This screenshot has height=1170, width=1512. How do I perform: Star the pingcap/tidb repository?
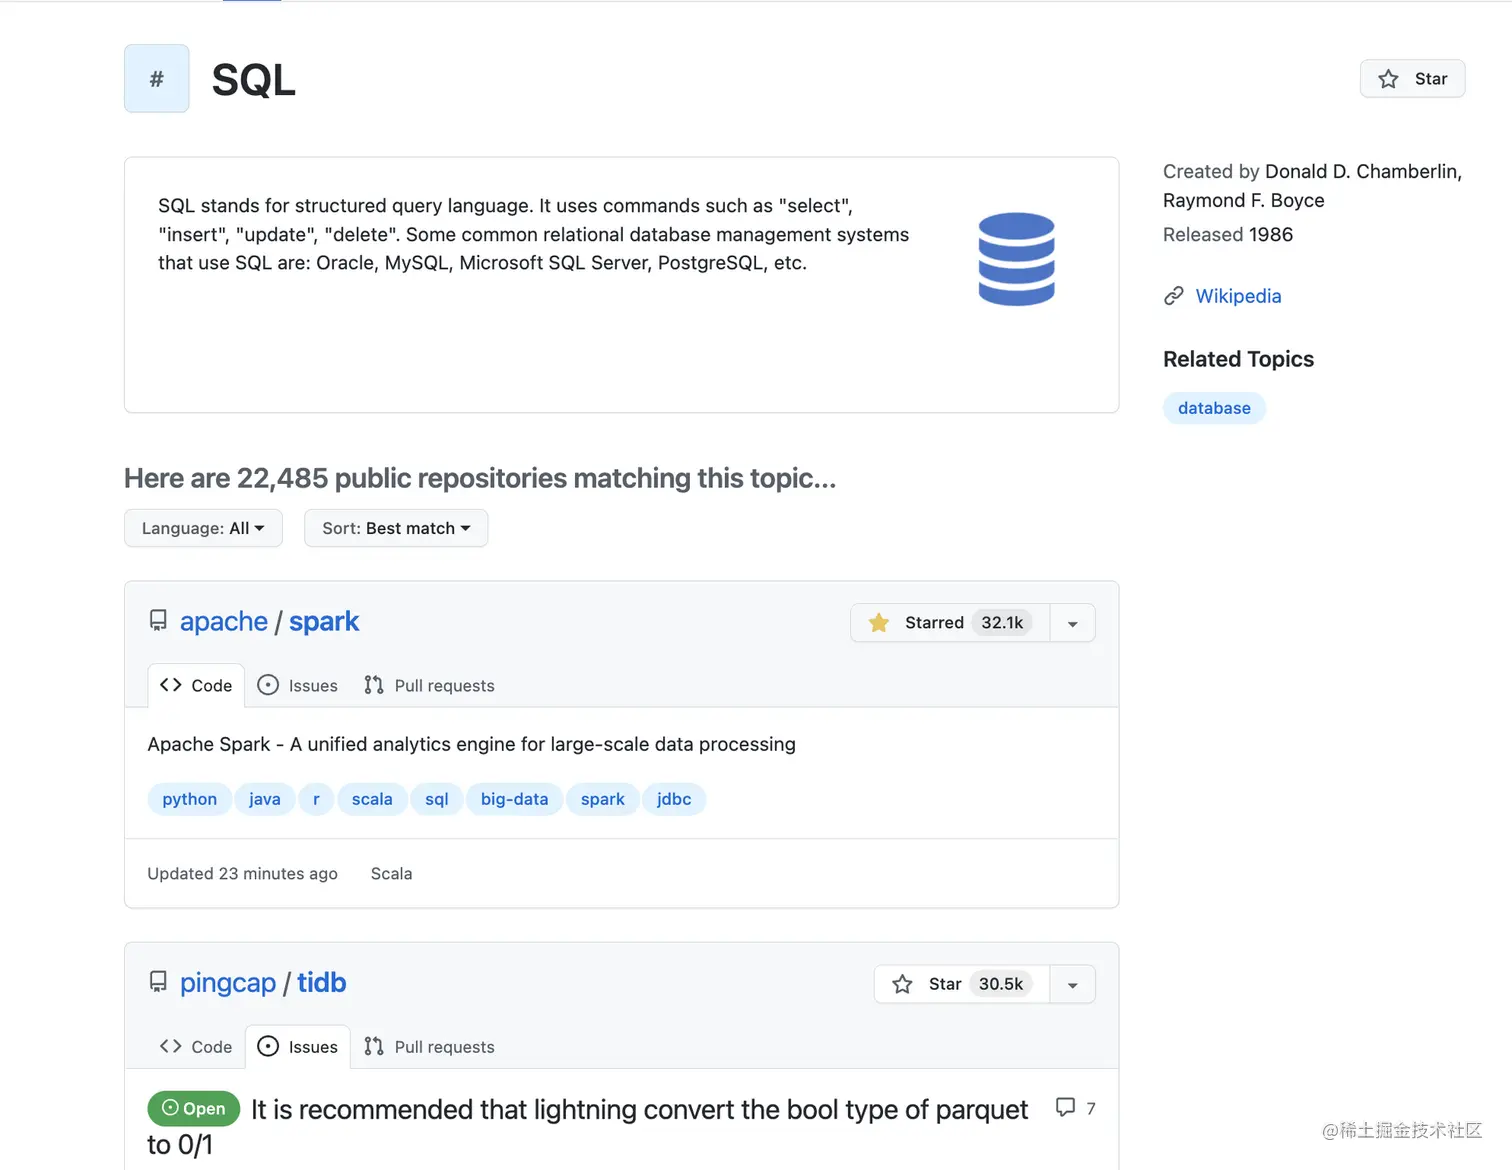962,984
